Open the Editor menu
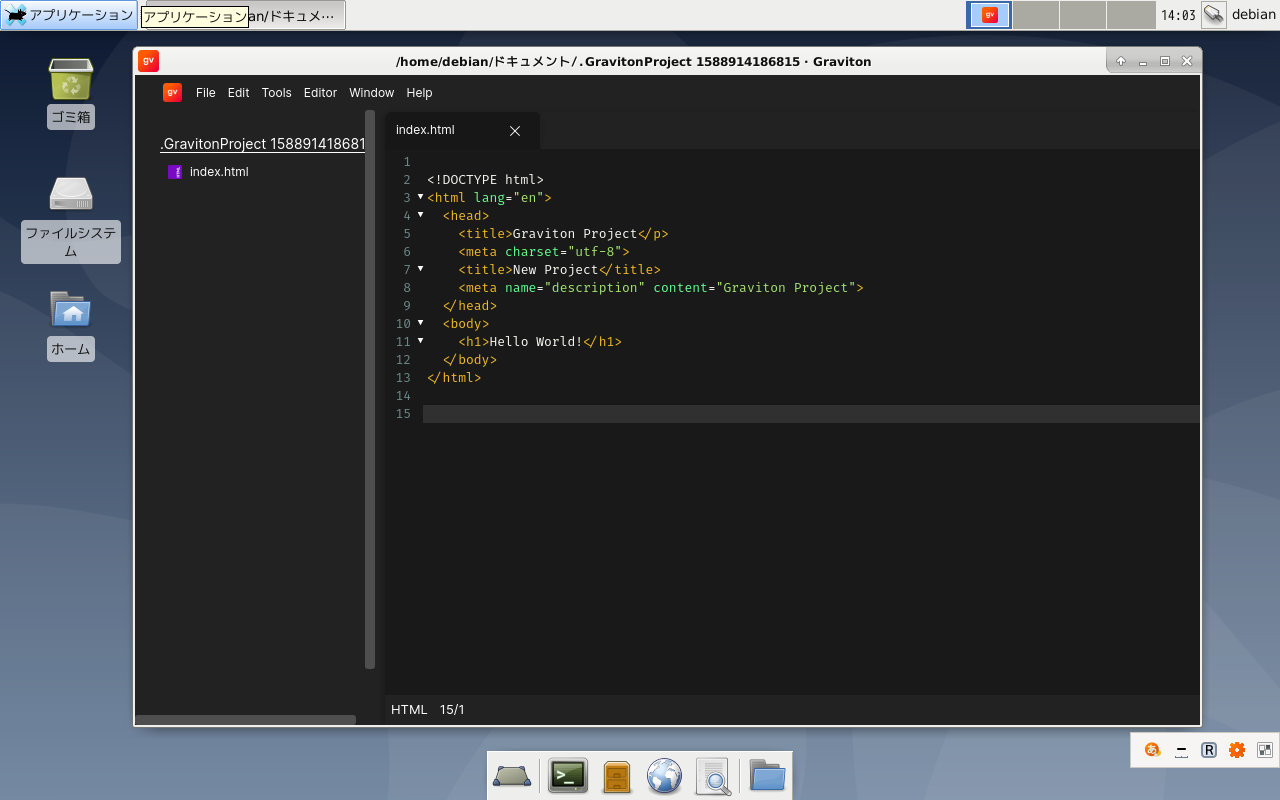1280x800 pixels. click(320, 93)
